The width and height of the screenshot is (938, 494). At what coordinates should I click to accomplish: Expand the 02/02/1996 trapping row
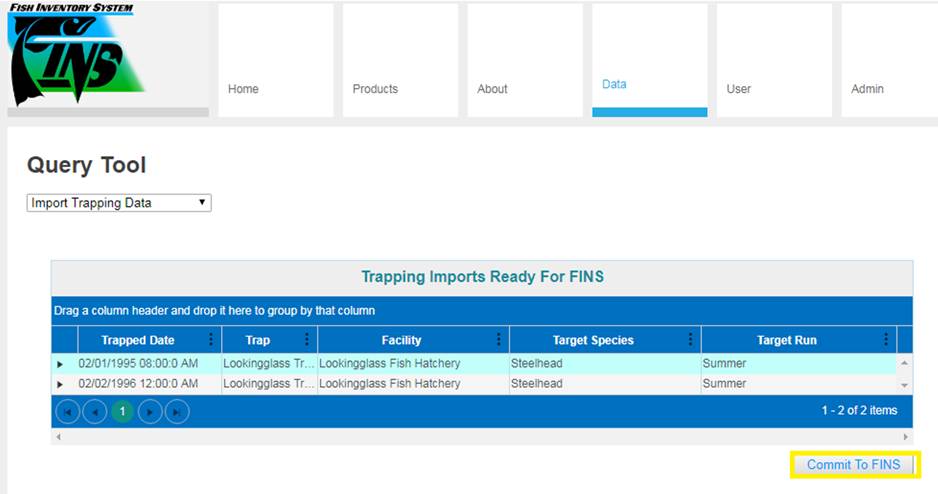point(60,384)
